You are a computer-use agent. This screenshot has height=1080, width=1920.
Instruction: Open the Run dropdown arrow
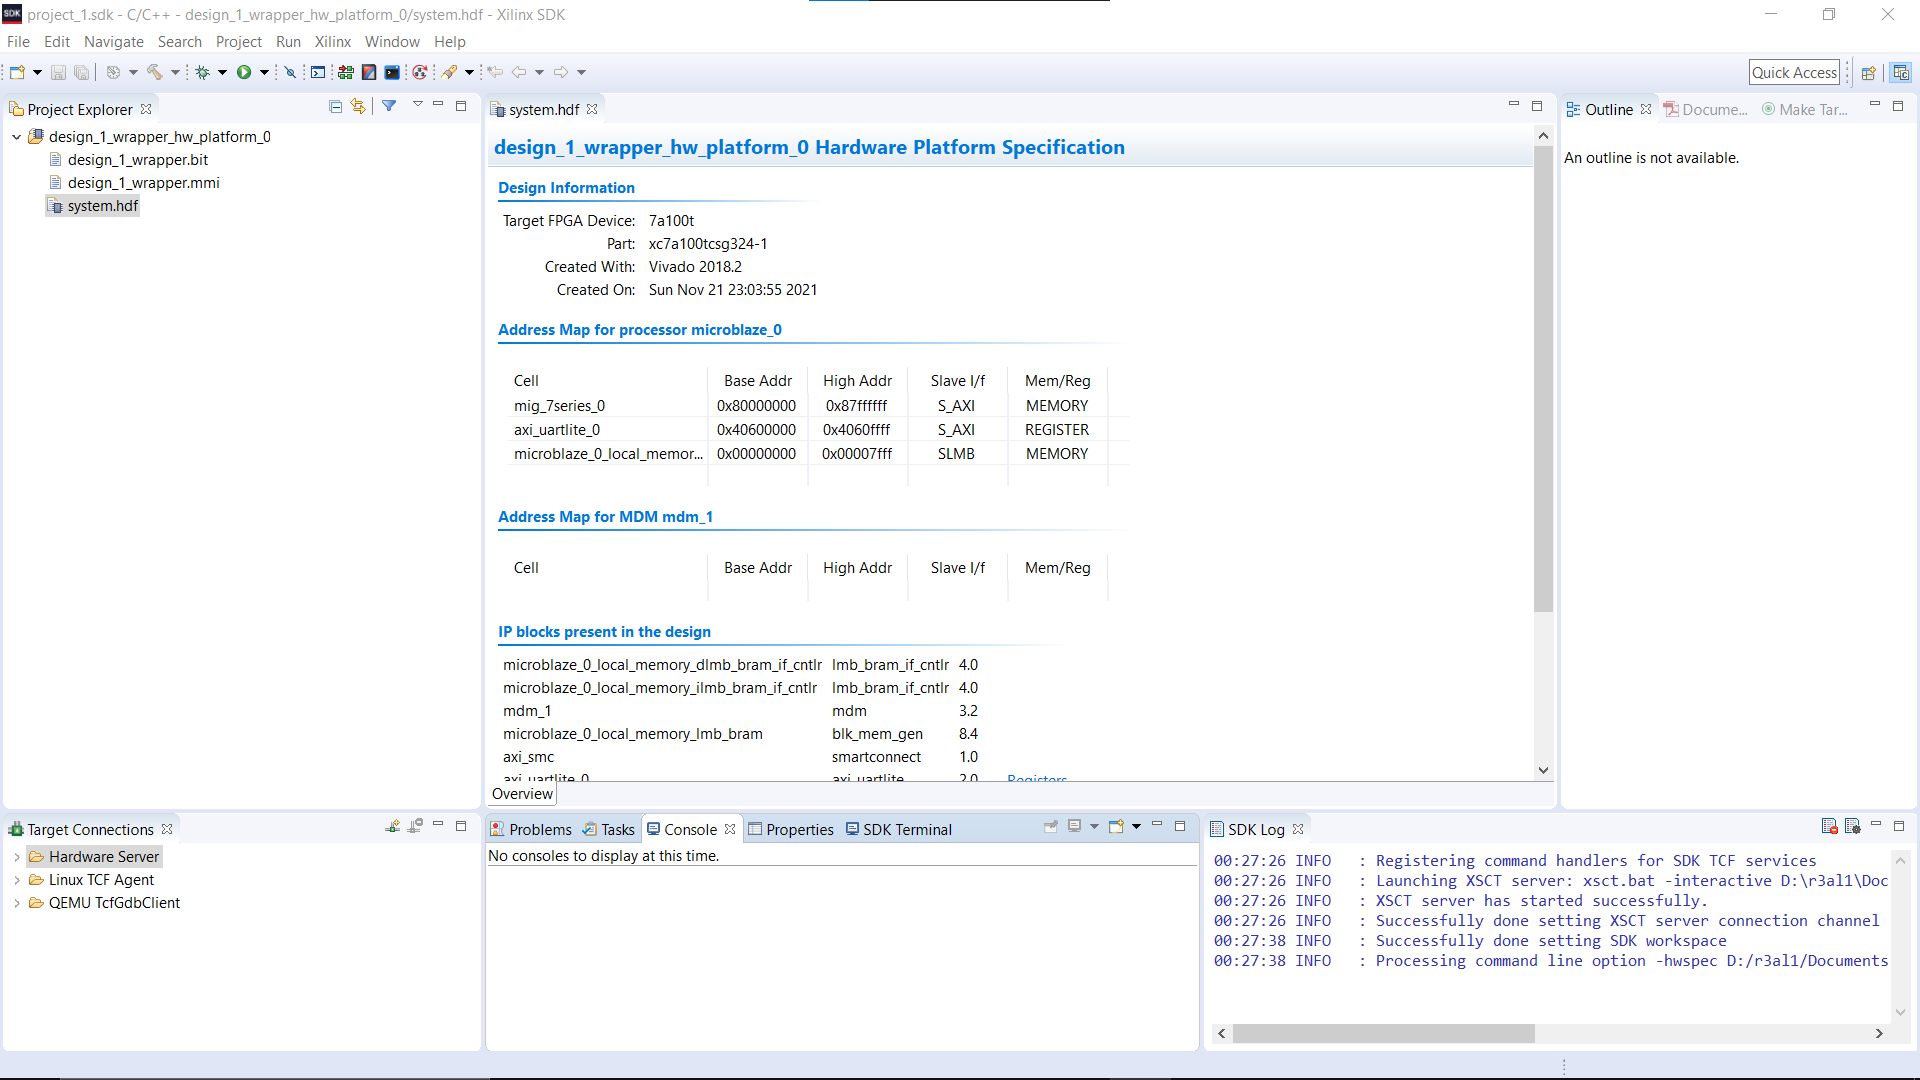tap(265, 72)
